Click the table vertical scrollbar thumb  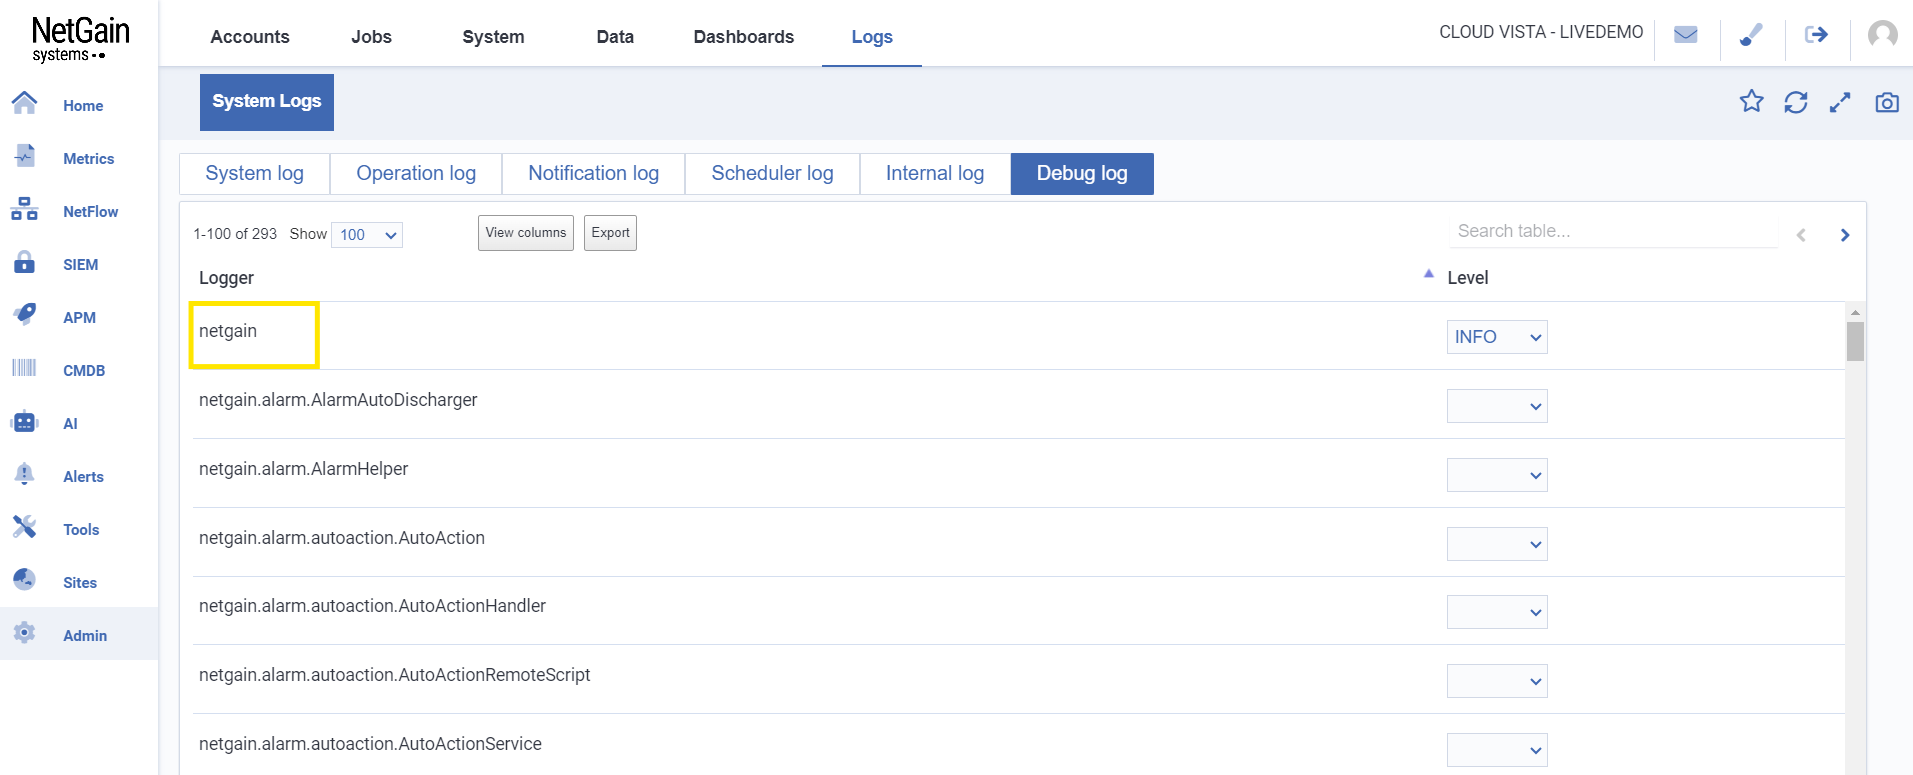1855,341
